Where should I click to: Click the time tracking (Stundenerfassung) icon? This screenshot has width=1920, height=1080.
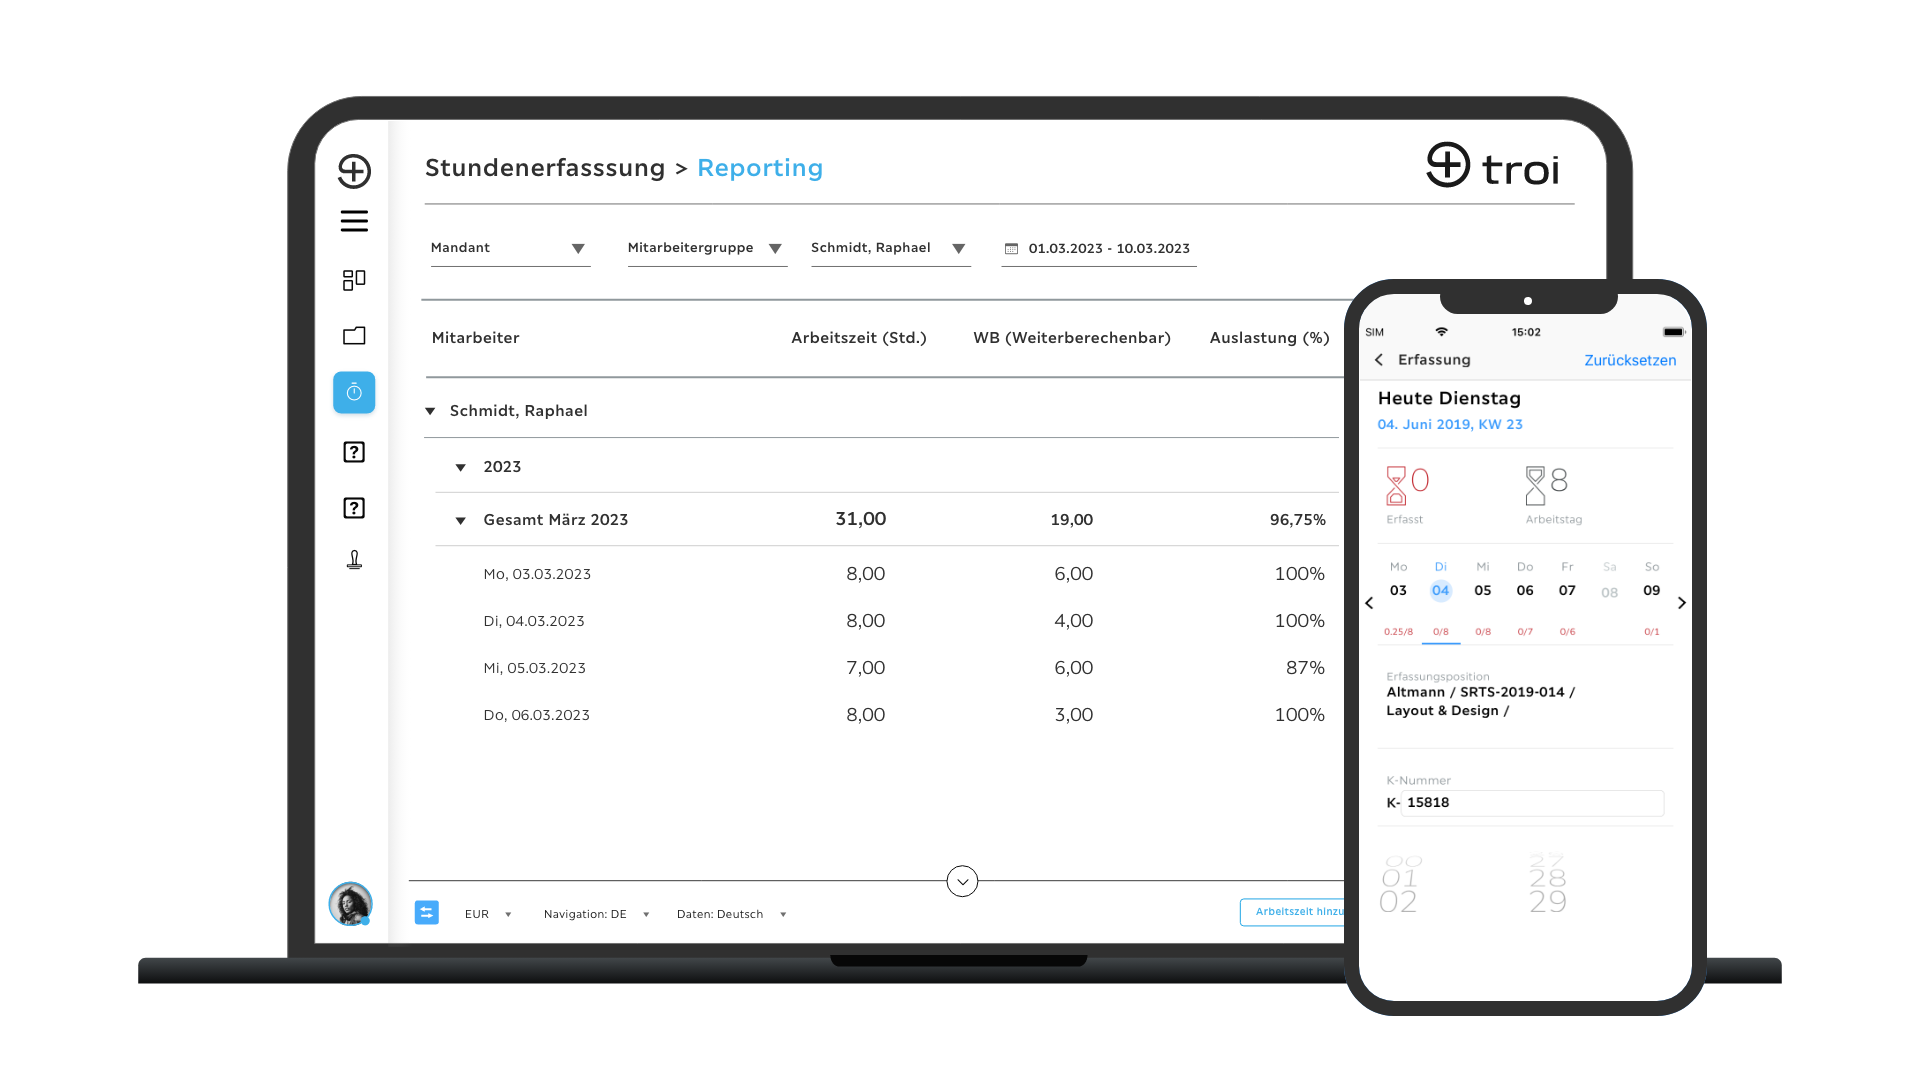[355, 390]
